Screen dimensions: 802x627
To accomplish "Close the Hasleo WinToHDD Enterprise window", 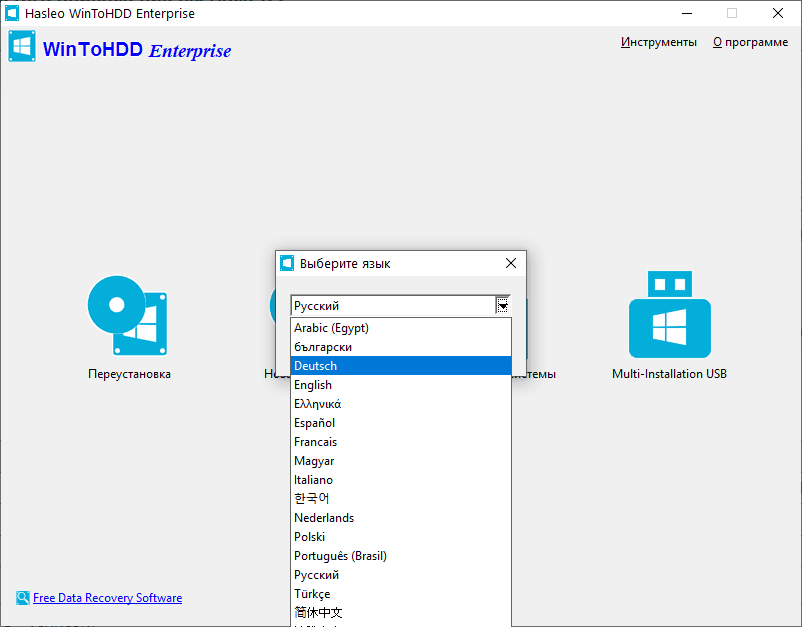I will (778, 13).
